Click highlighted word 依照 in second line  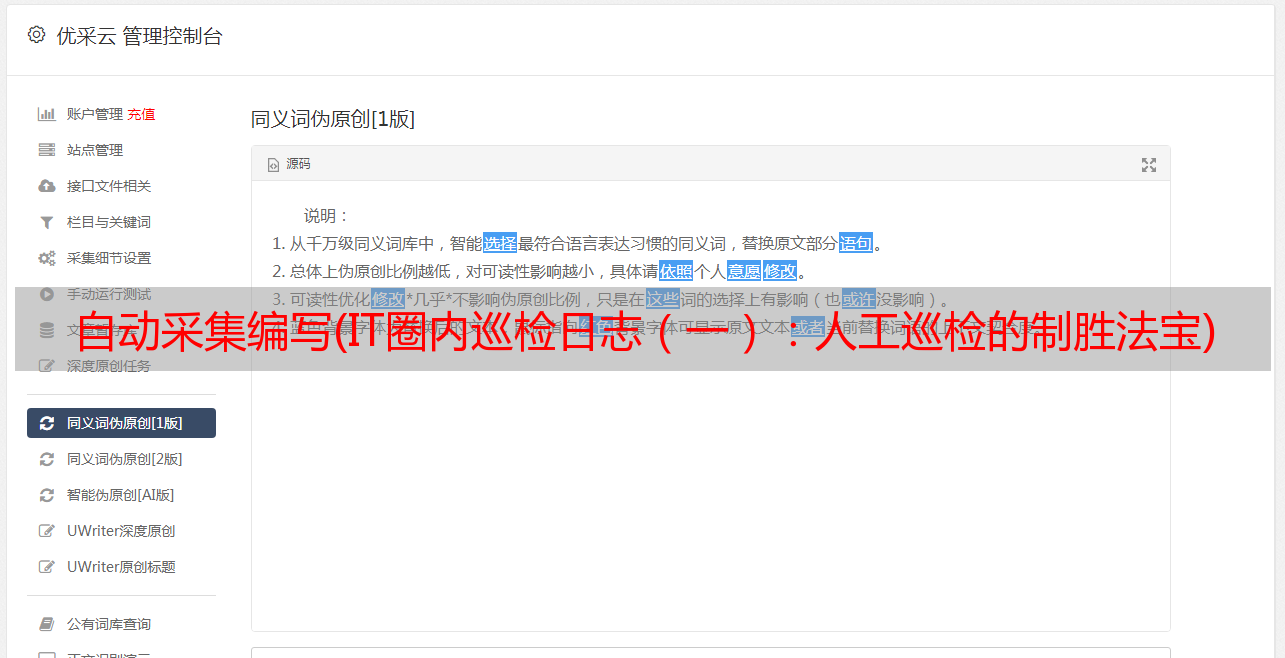point(676,271)
